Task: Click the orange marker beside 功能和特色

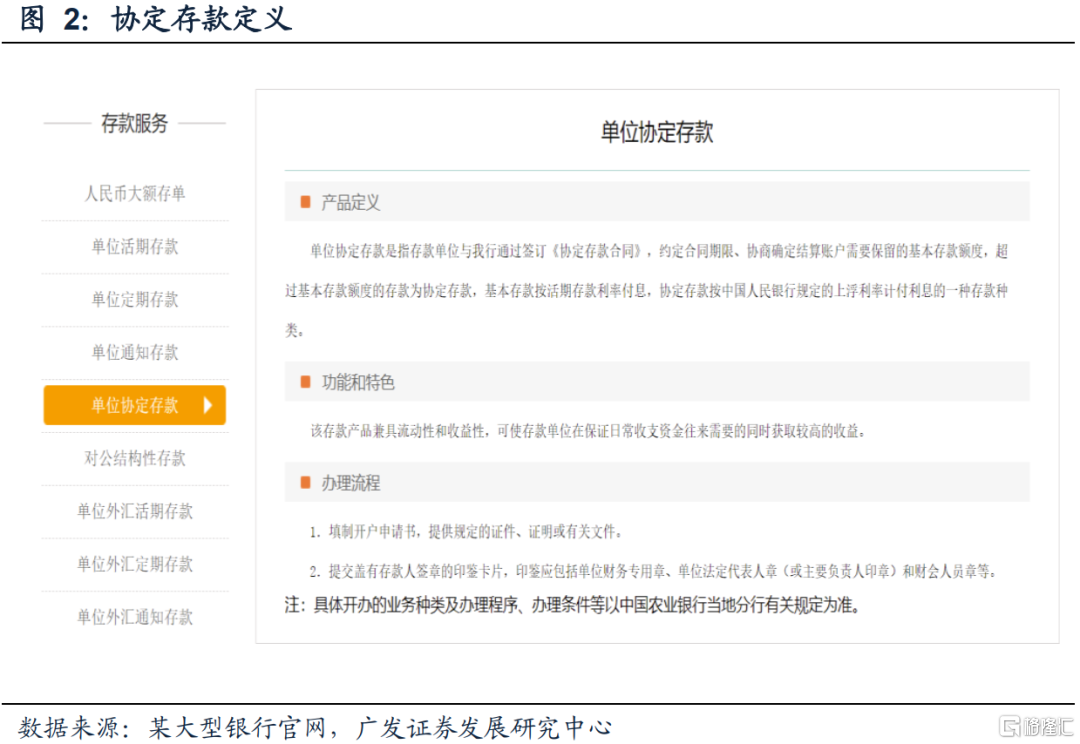Action: point(306,383)
